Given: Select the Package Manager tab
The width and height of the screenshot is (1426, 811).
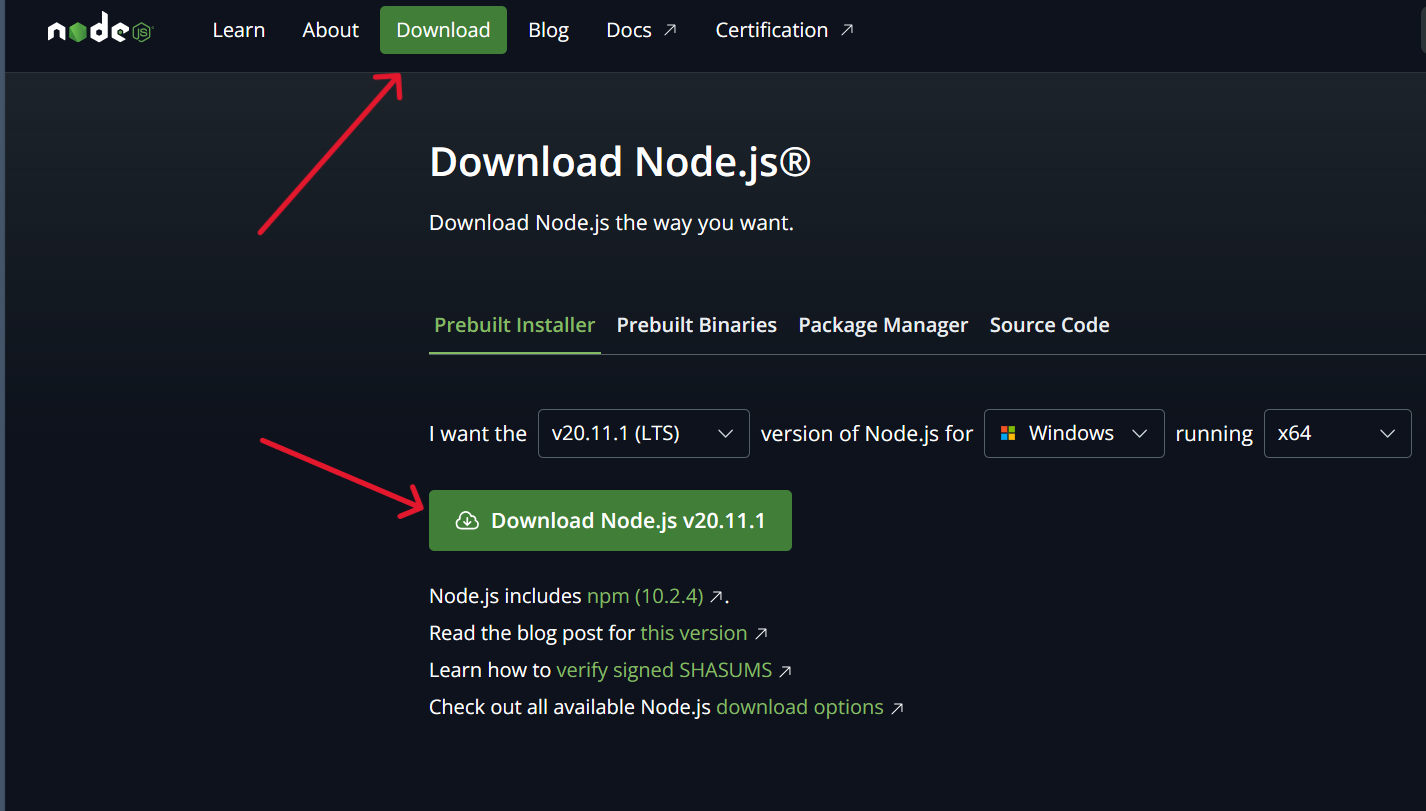Looking at the screenshot, I should (x=882, y=325).
